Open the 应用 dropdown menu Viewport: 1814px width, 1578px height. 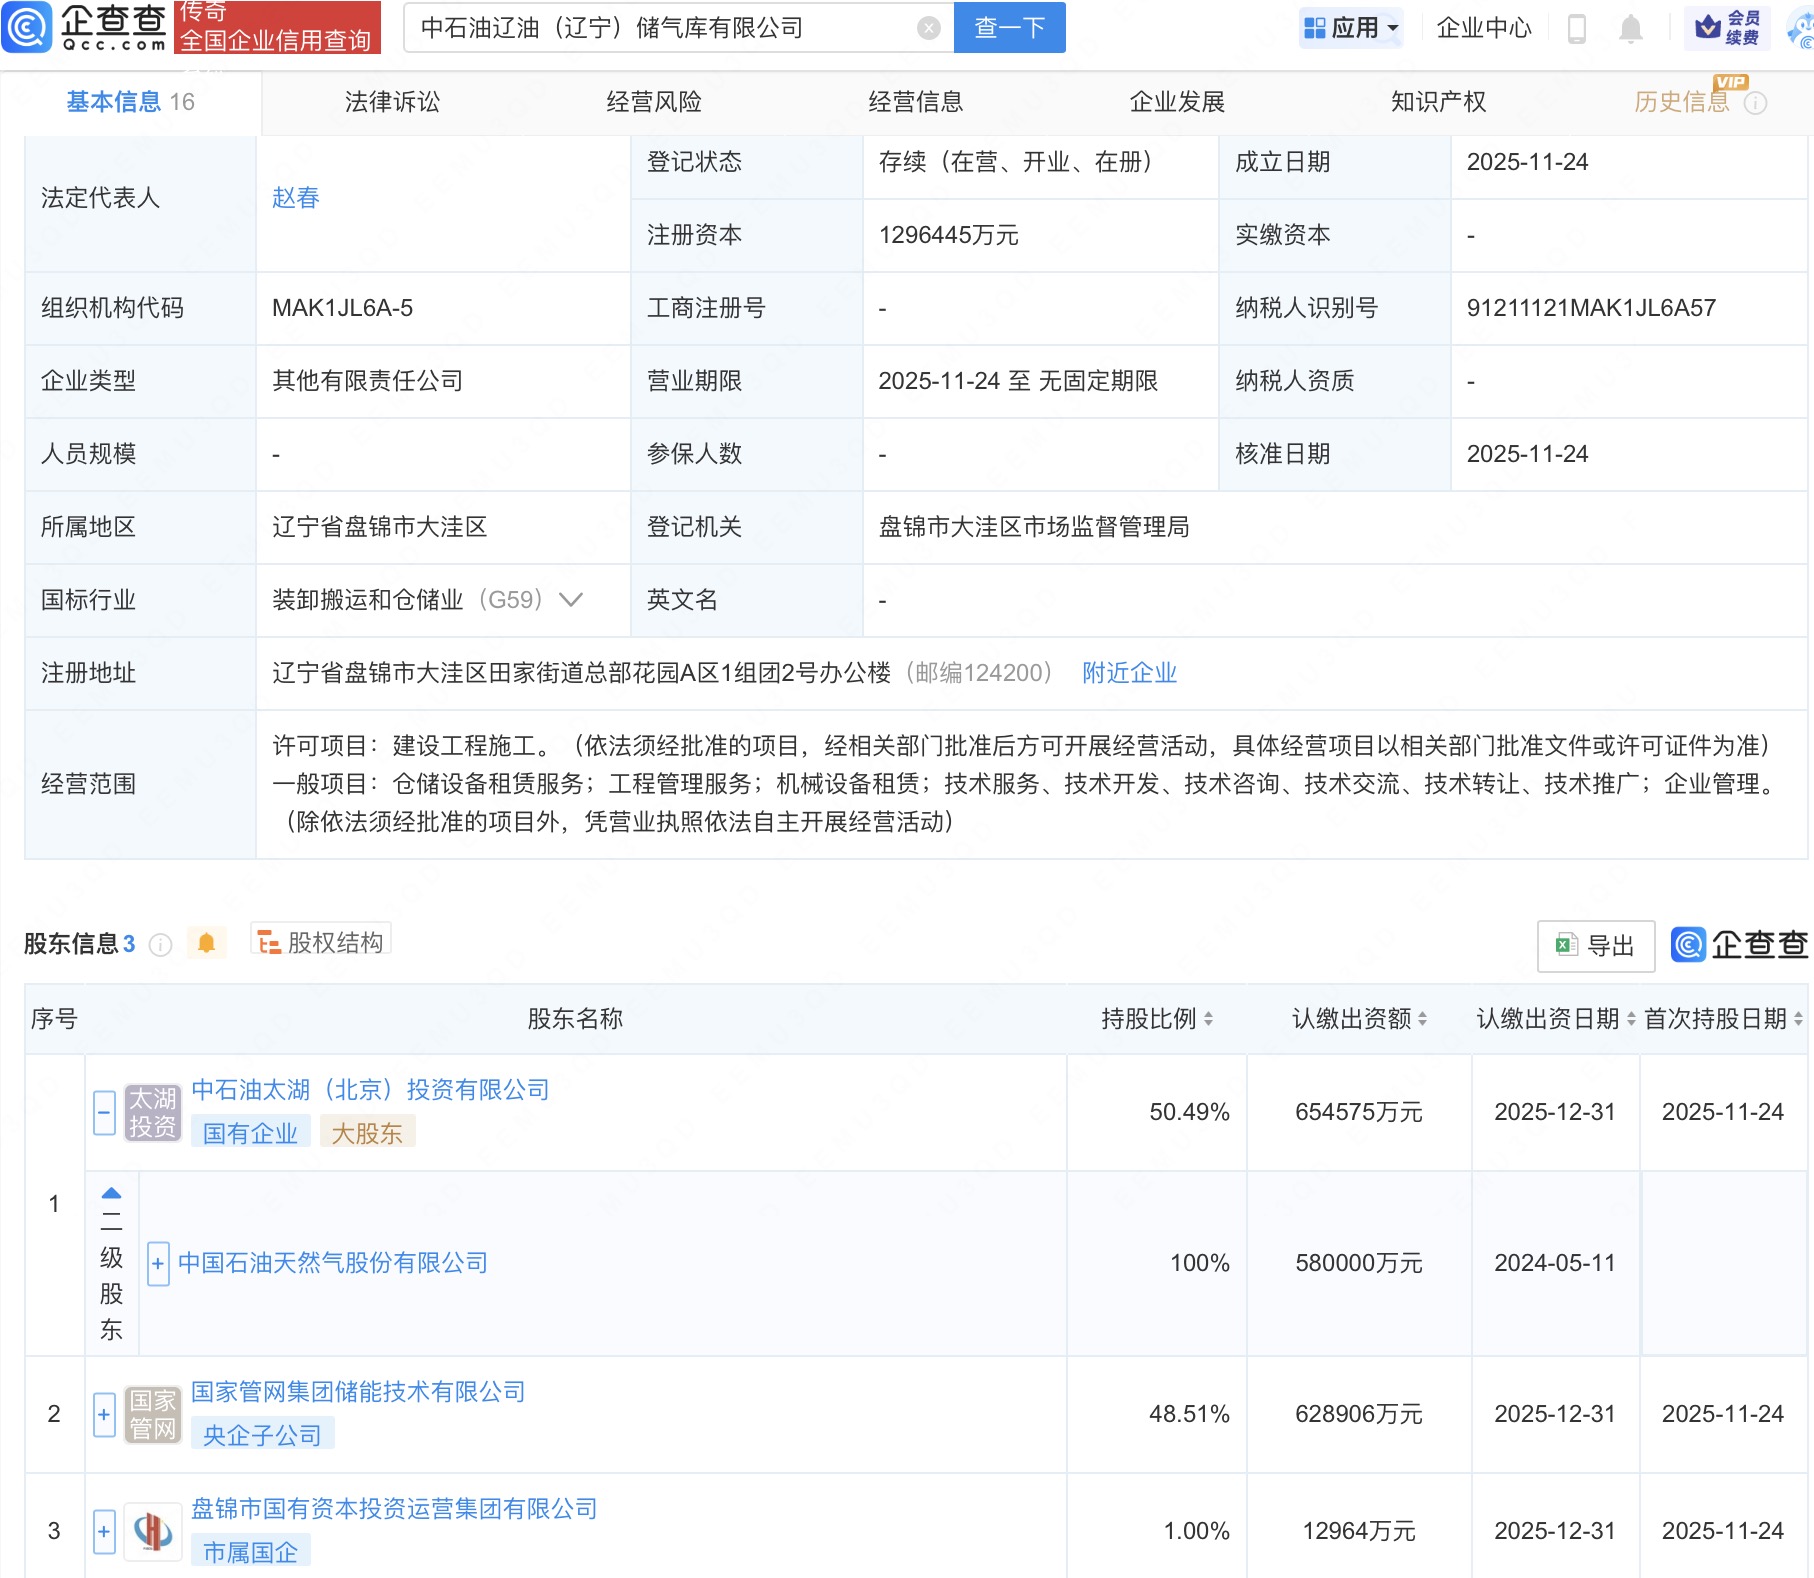tap(1352, 28)
